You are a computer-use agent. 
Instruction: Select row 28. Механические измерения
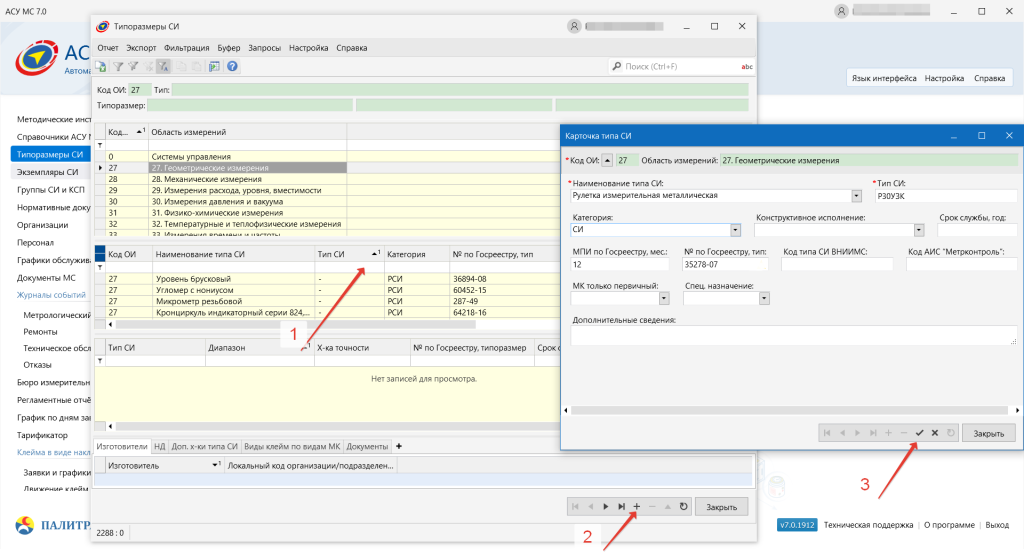(226, 179)
